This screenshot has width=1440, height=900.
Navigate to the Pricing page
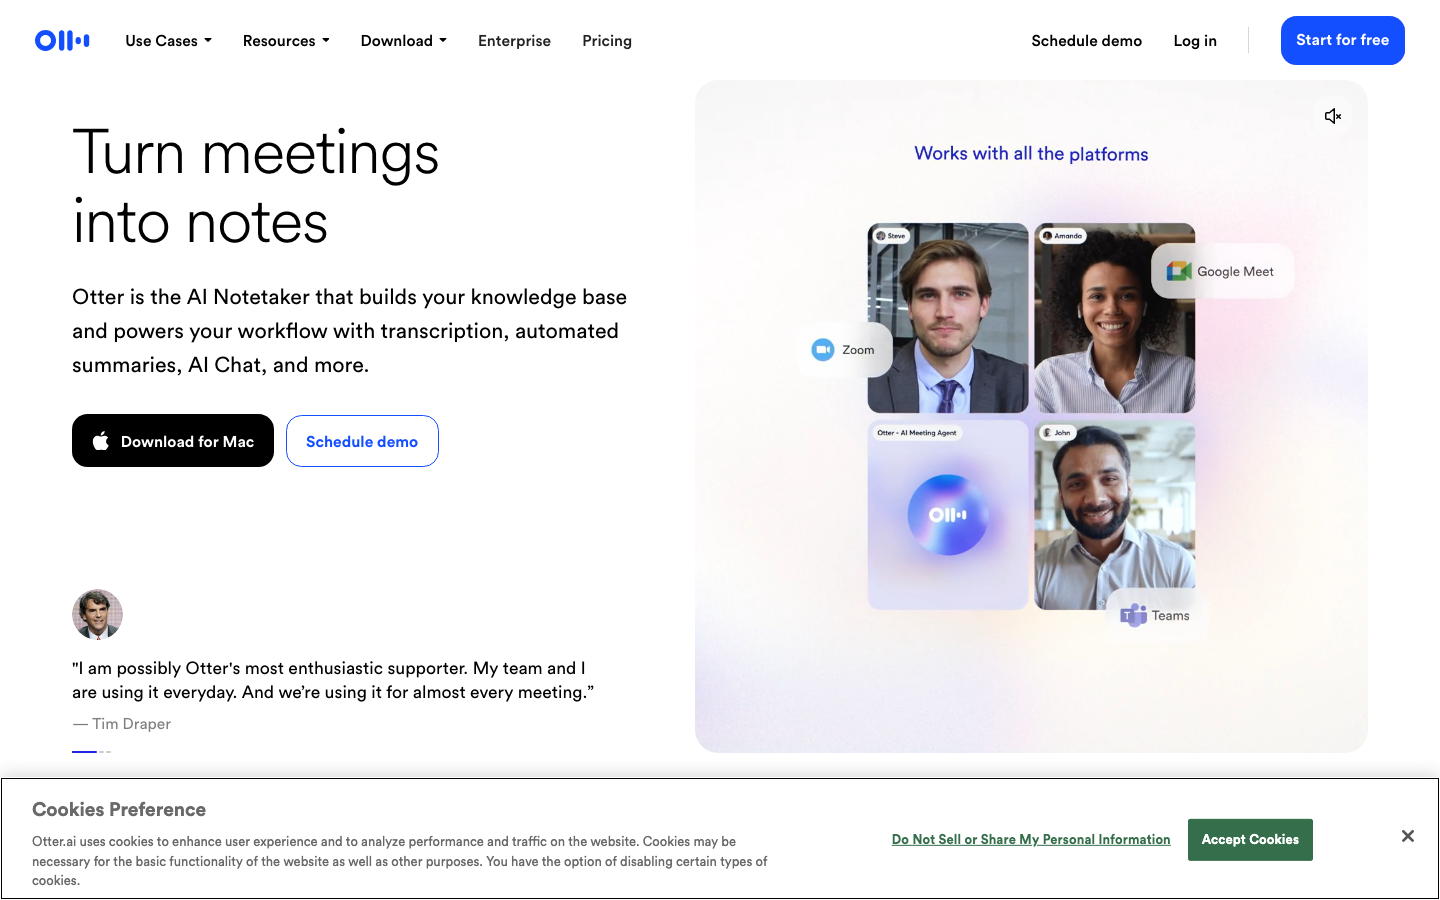606,40
